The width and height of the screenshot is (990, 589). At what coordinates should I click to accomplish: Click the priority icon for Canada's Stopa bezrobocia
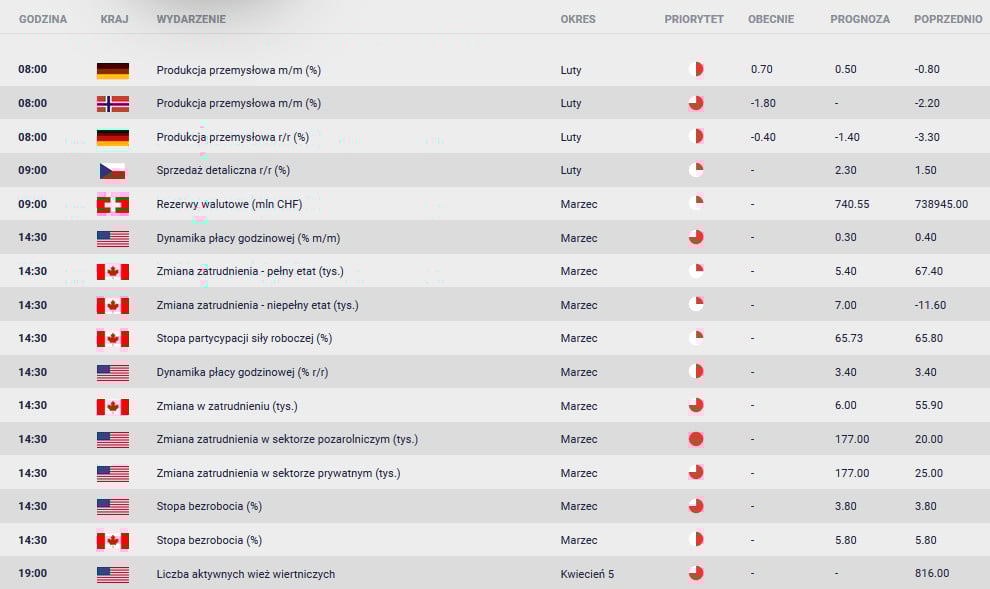pyautogui.click(x=696, y=540)
